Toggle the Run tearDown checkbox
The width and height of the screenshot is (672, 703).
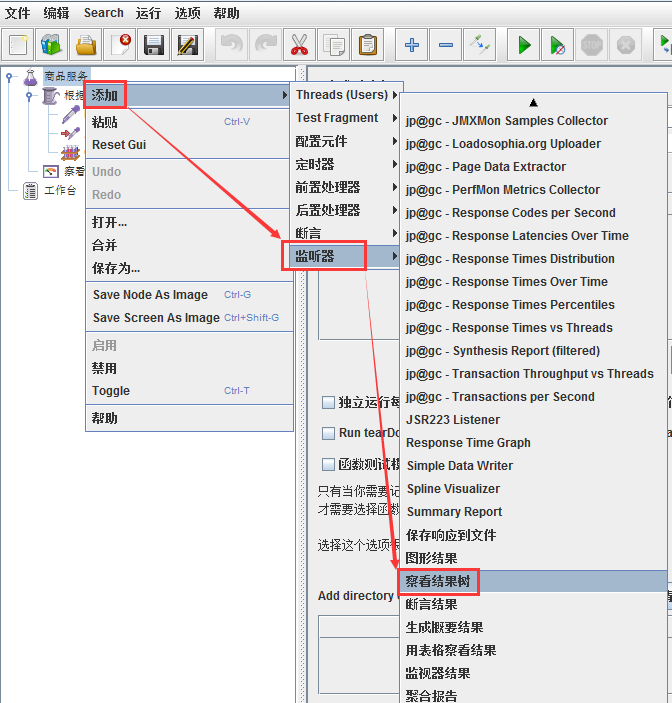tap(328, 434)
